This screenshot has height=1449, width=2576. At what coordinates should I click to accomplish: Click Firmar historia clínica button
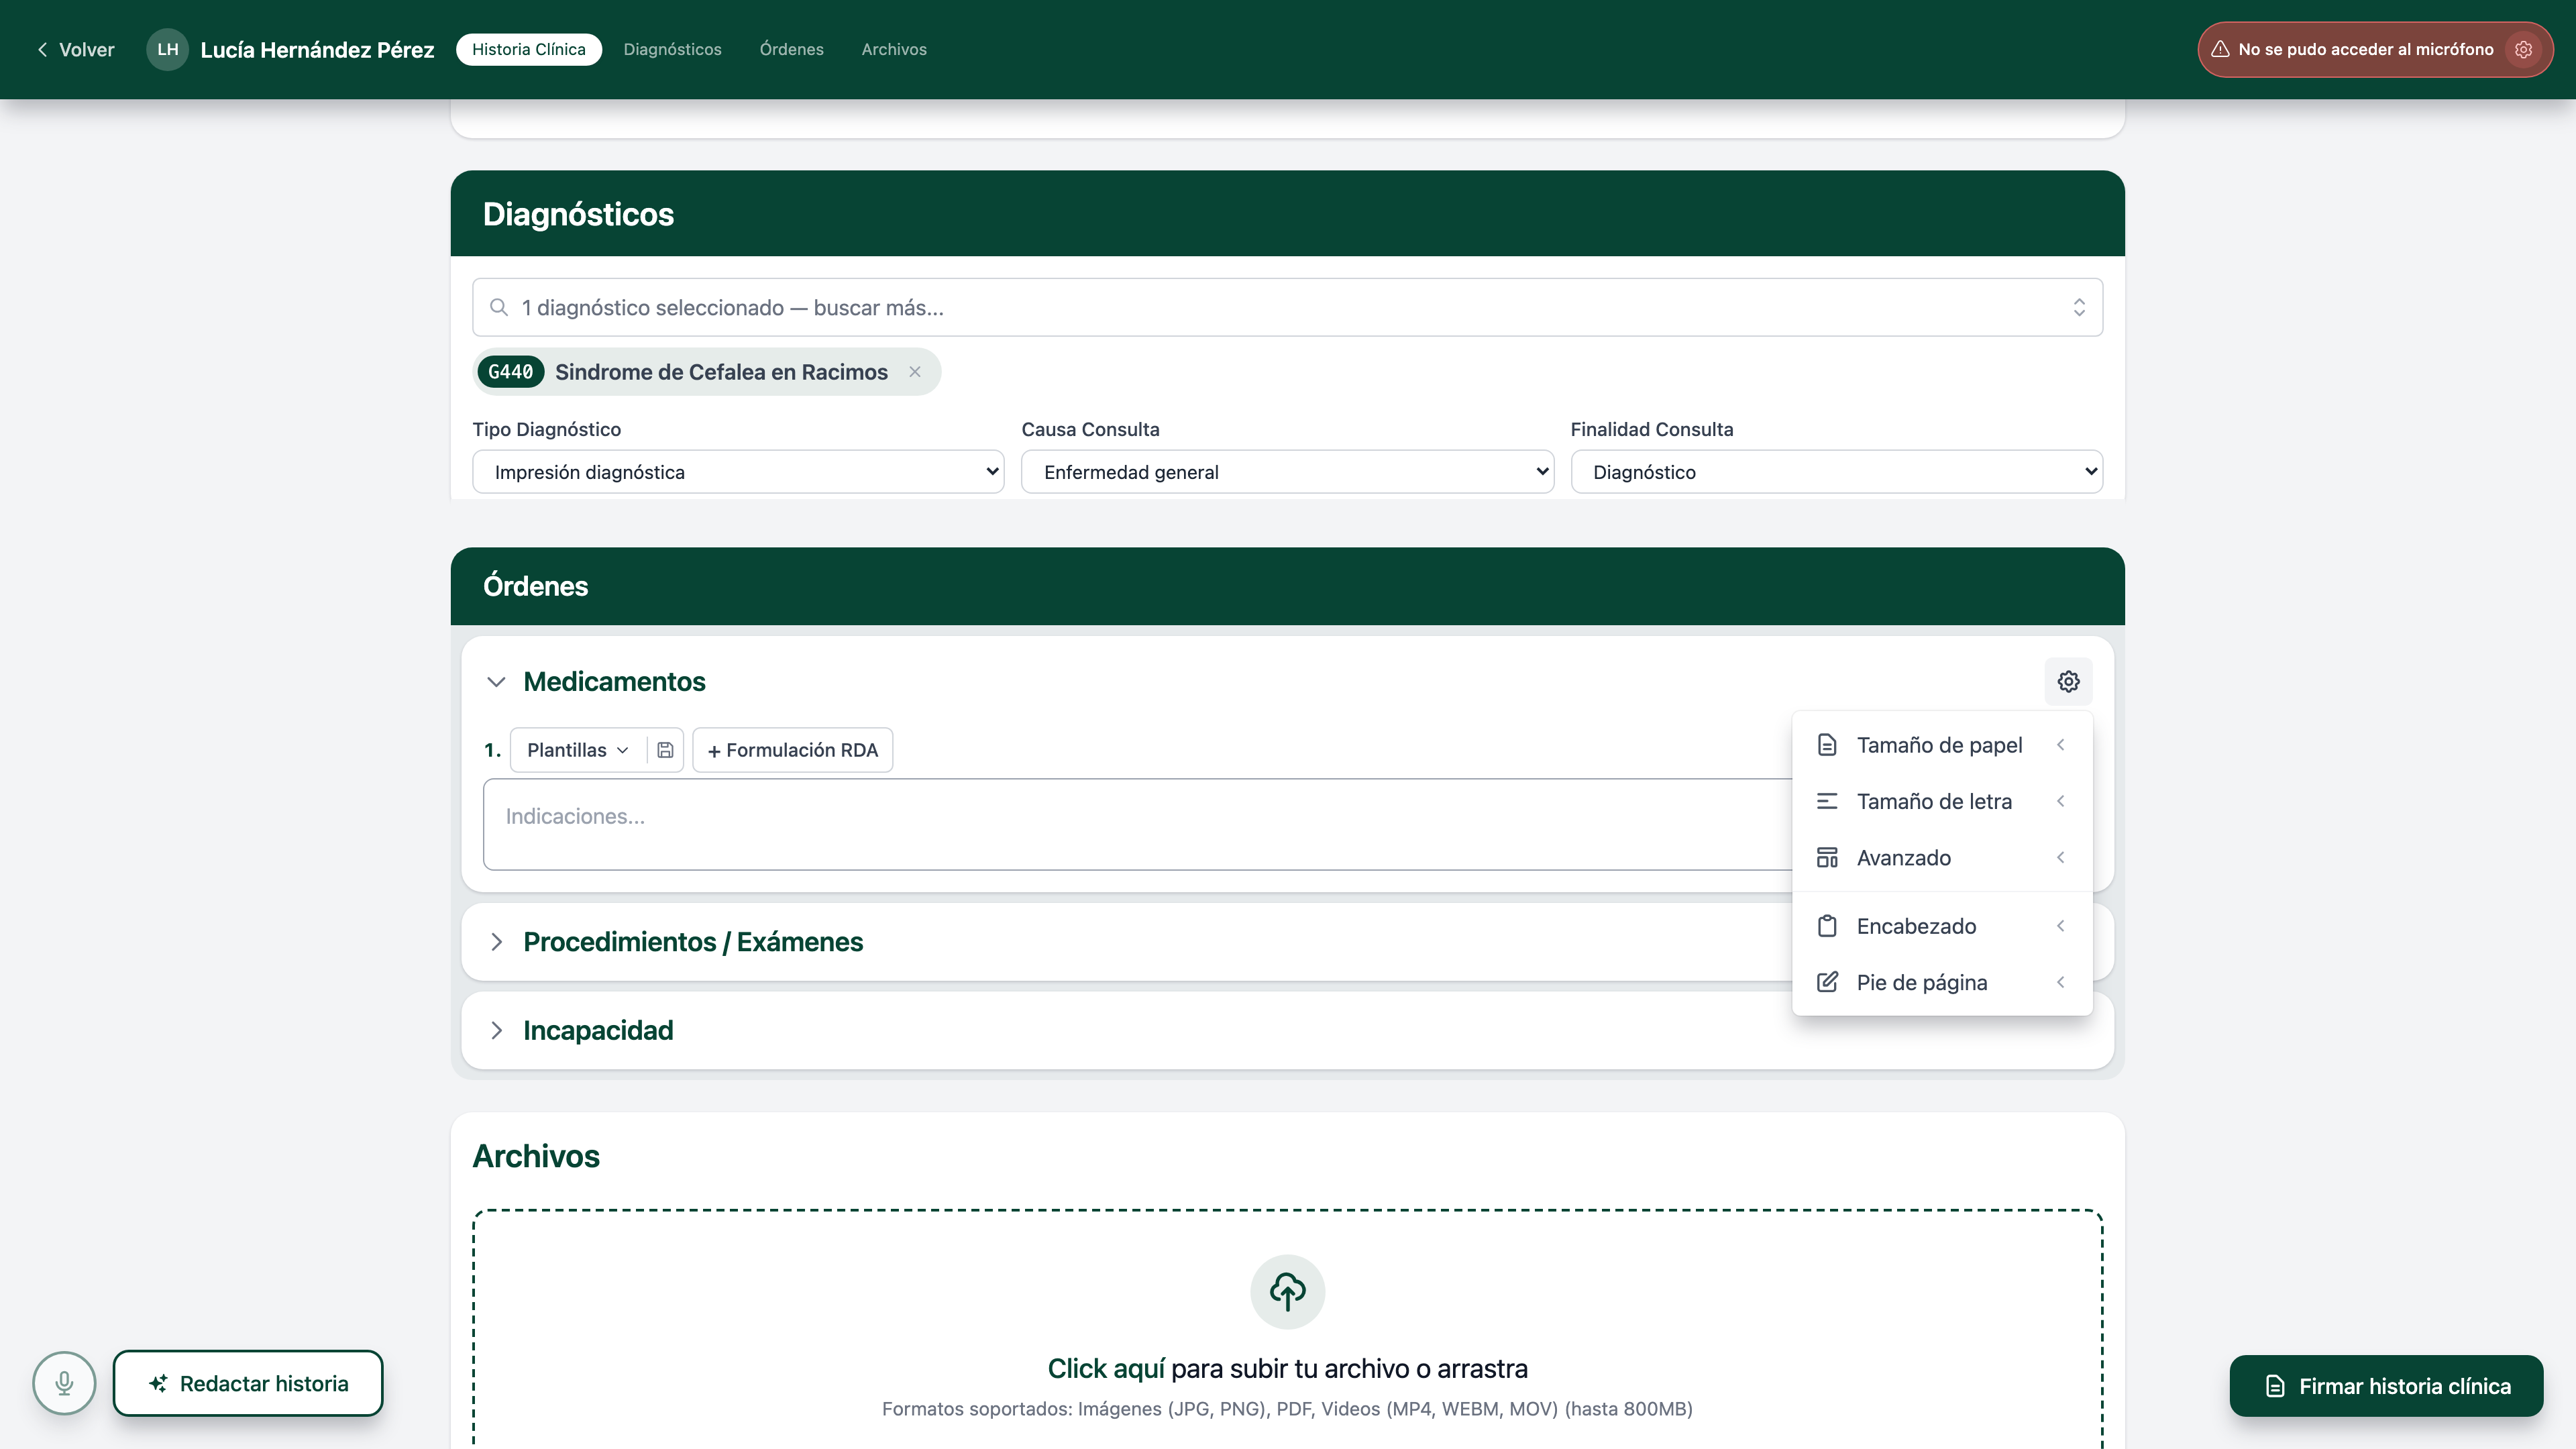click(x=2386, y=1386)
